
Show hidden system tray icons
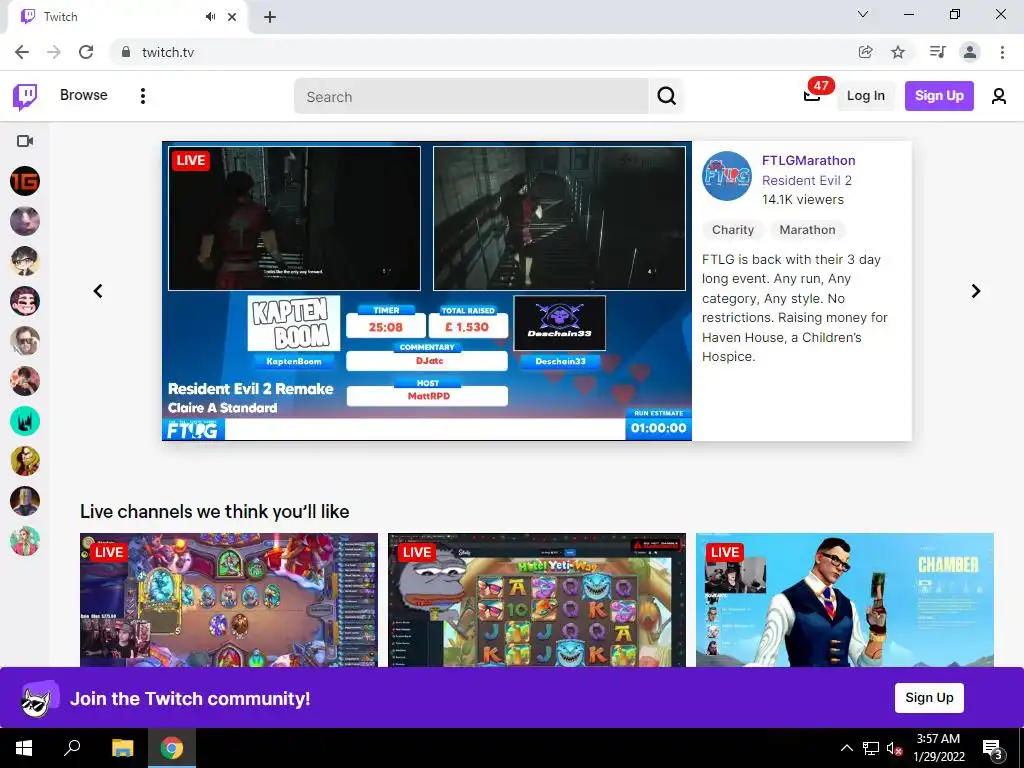(x=846, y=748)
